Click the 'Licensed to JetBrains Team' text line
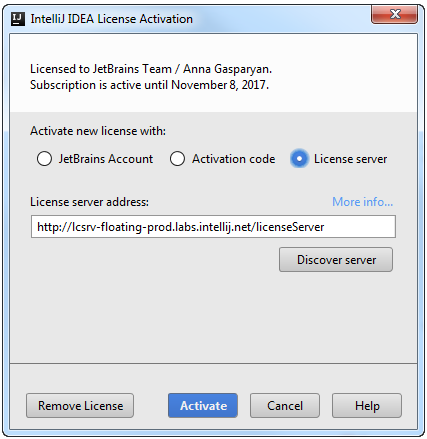The height and width of the screenshot is (439, 427). pyautogui.click(x=151, y=69)
